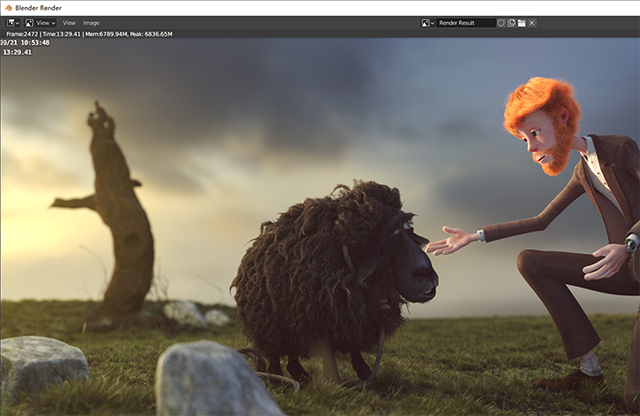
Task: Unlink Render Result with X icon
Action: coord(532,23)
